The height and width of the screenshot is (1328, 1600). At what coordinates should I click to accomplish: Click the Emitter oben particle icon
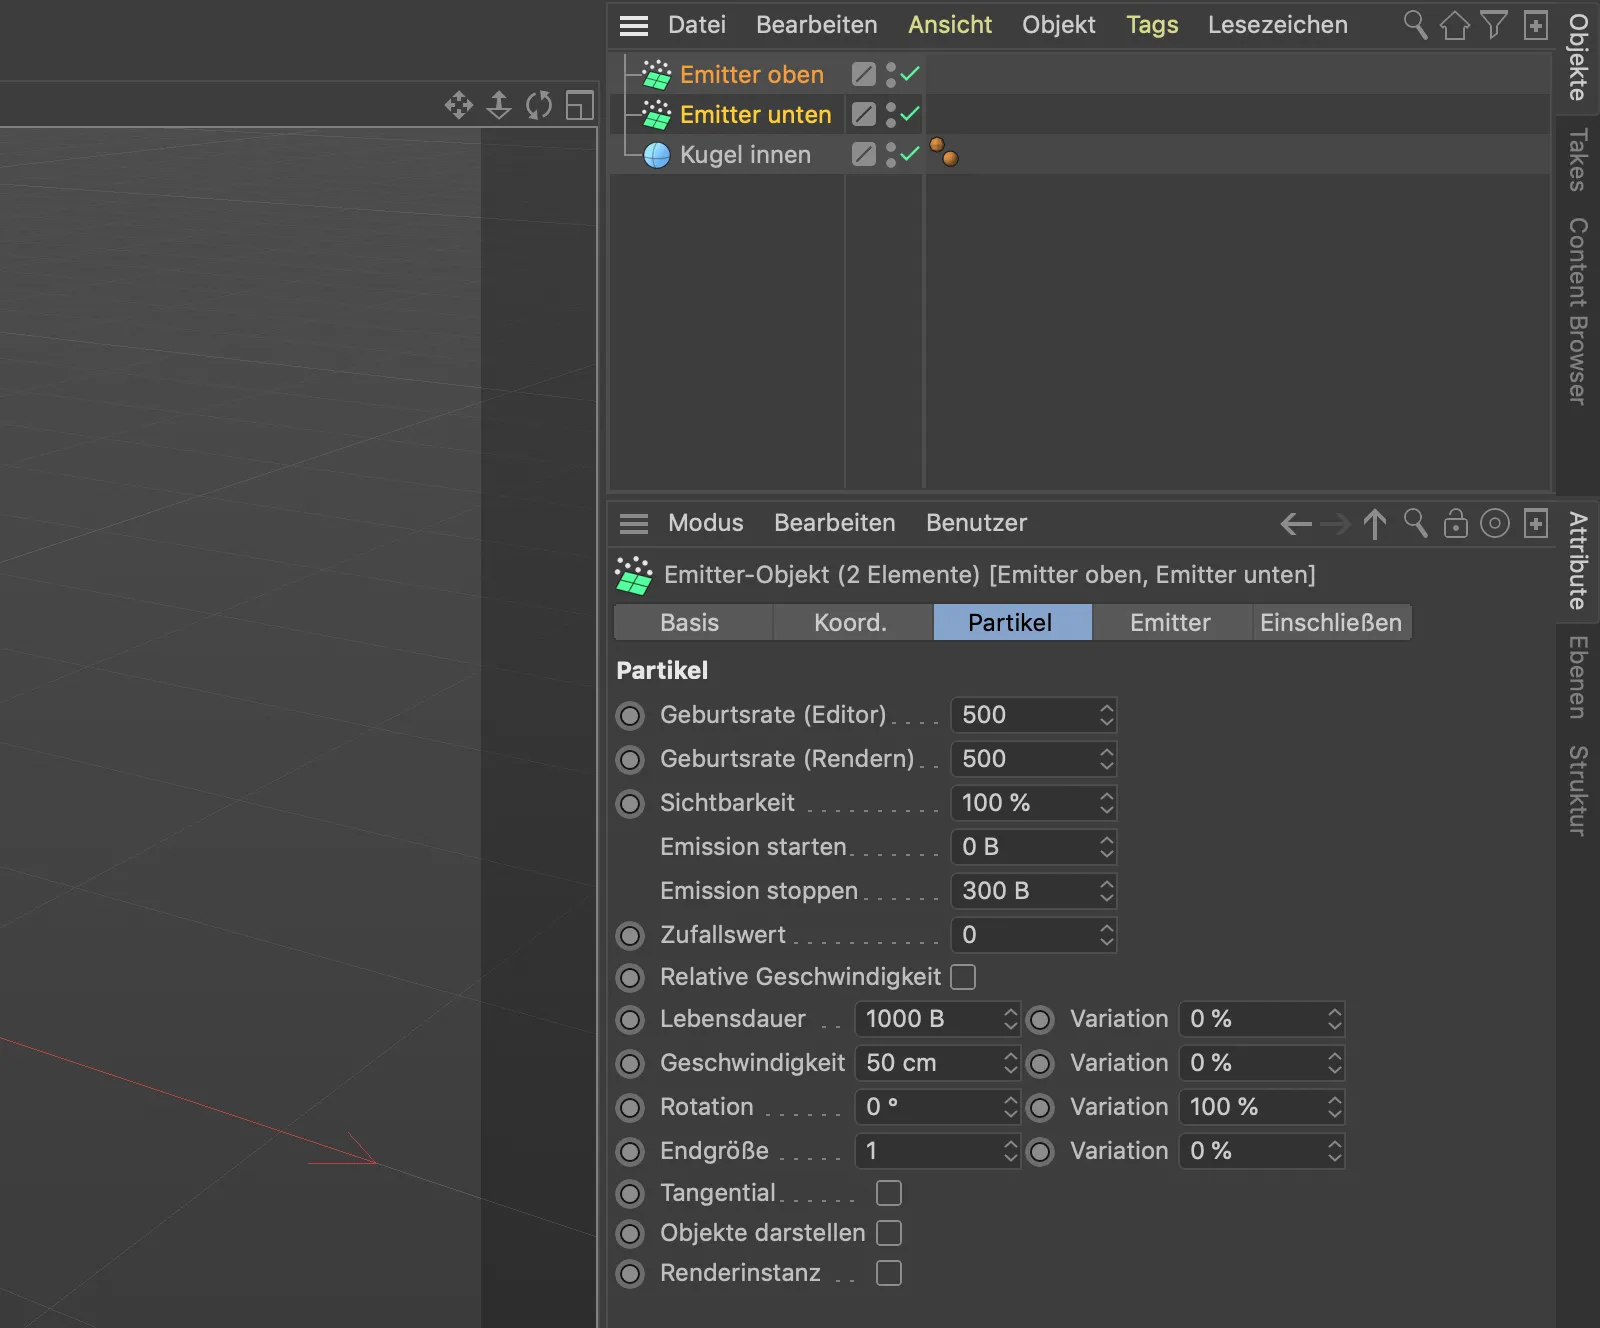click(657, 75)
